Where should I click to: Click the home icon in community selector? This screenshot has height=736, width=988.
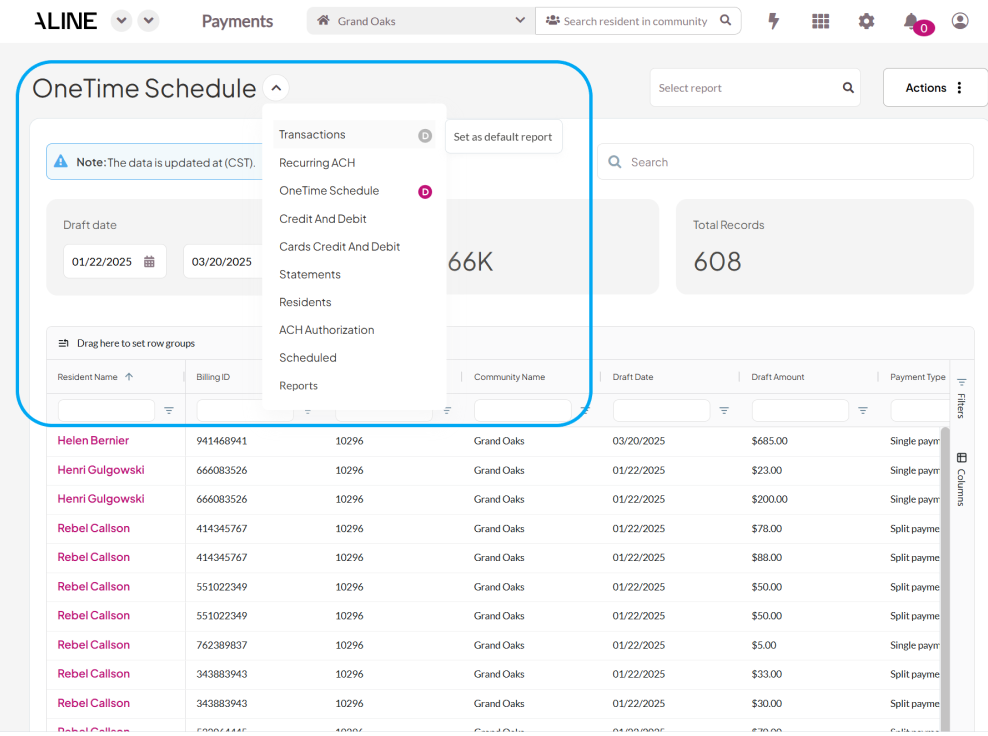tap(323, 20)
